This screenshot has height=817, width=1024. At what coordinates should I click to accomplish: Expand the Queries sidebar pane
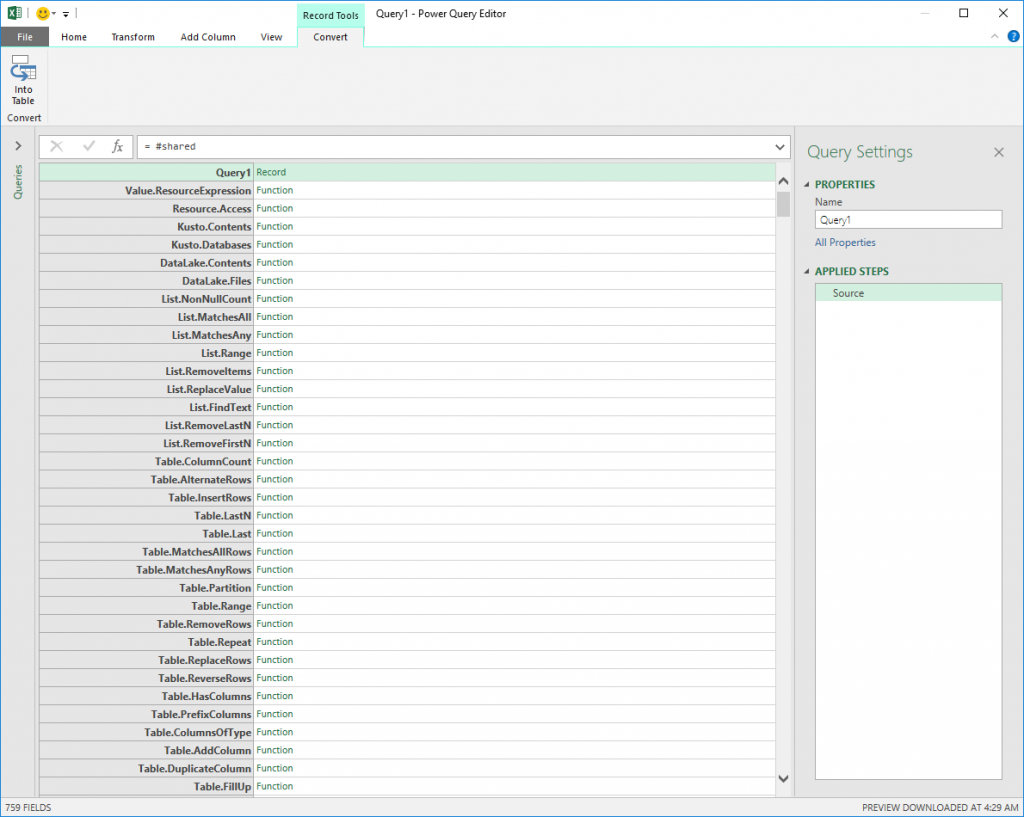pos(17,144)
